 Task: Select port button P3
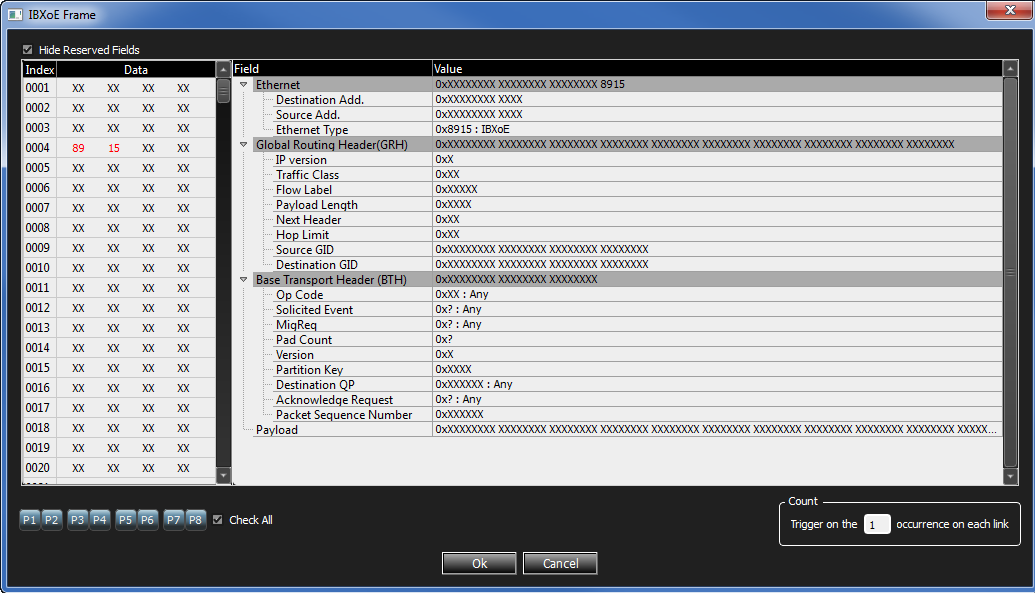click(x=77, y=520)
